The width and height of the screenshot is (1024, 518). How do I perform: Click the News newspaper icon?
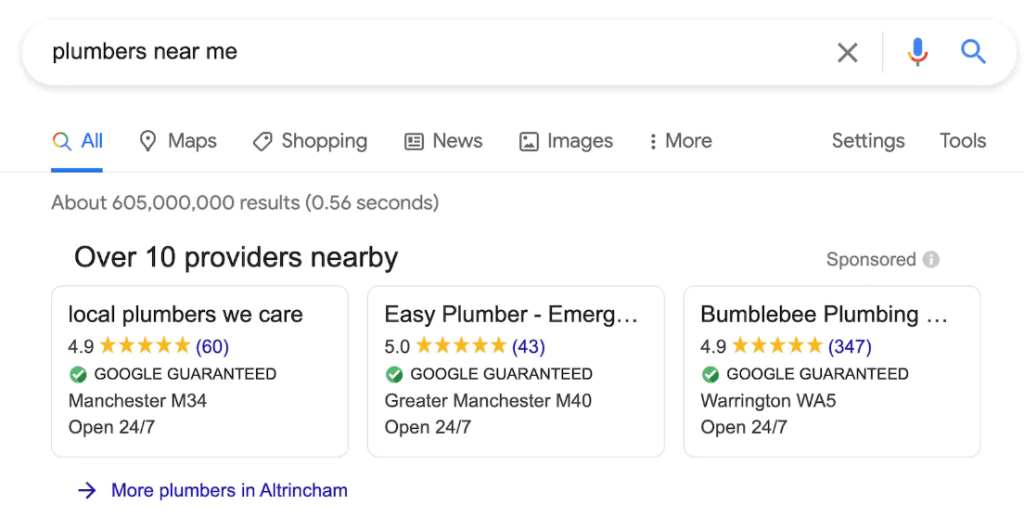[414, 141]
